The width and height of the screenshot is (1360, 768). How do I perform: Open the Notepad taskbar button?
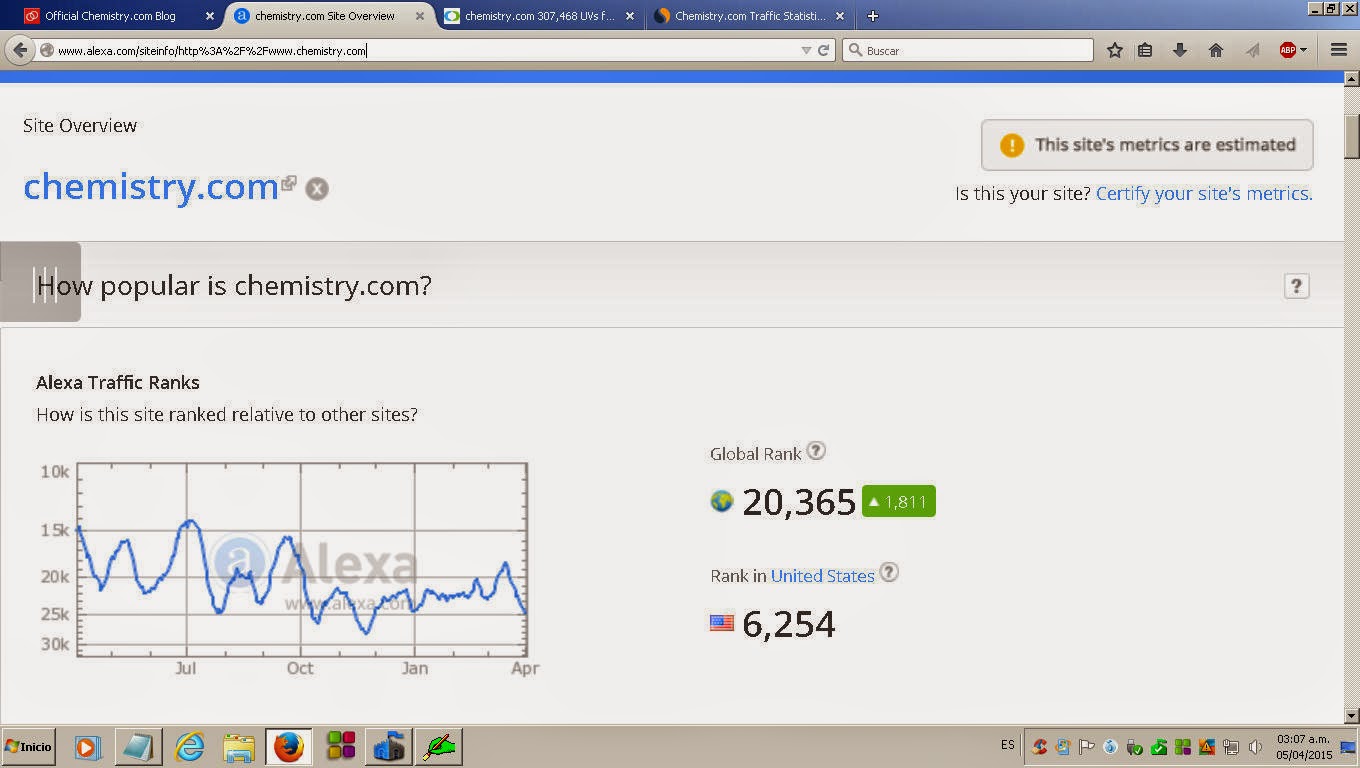(137, 746)
